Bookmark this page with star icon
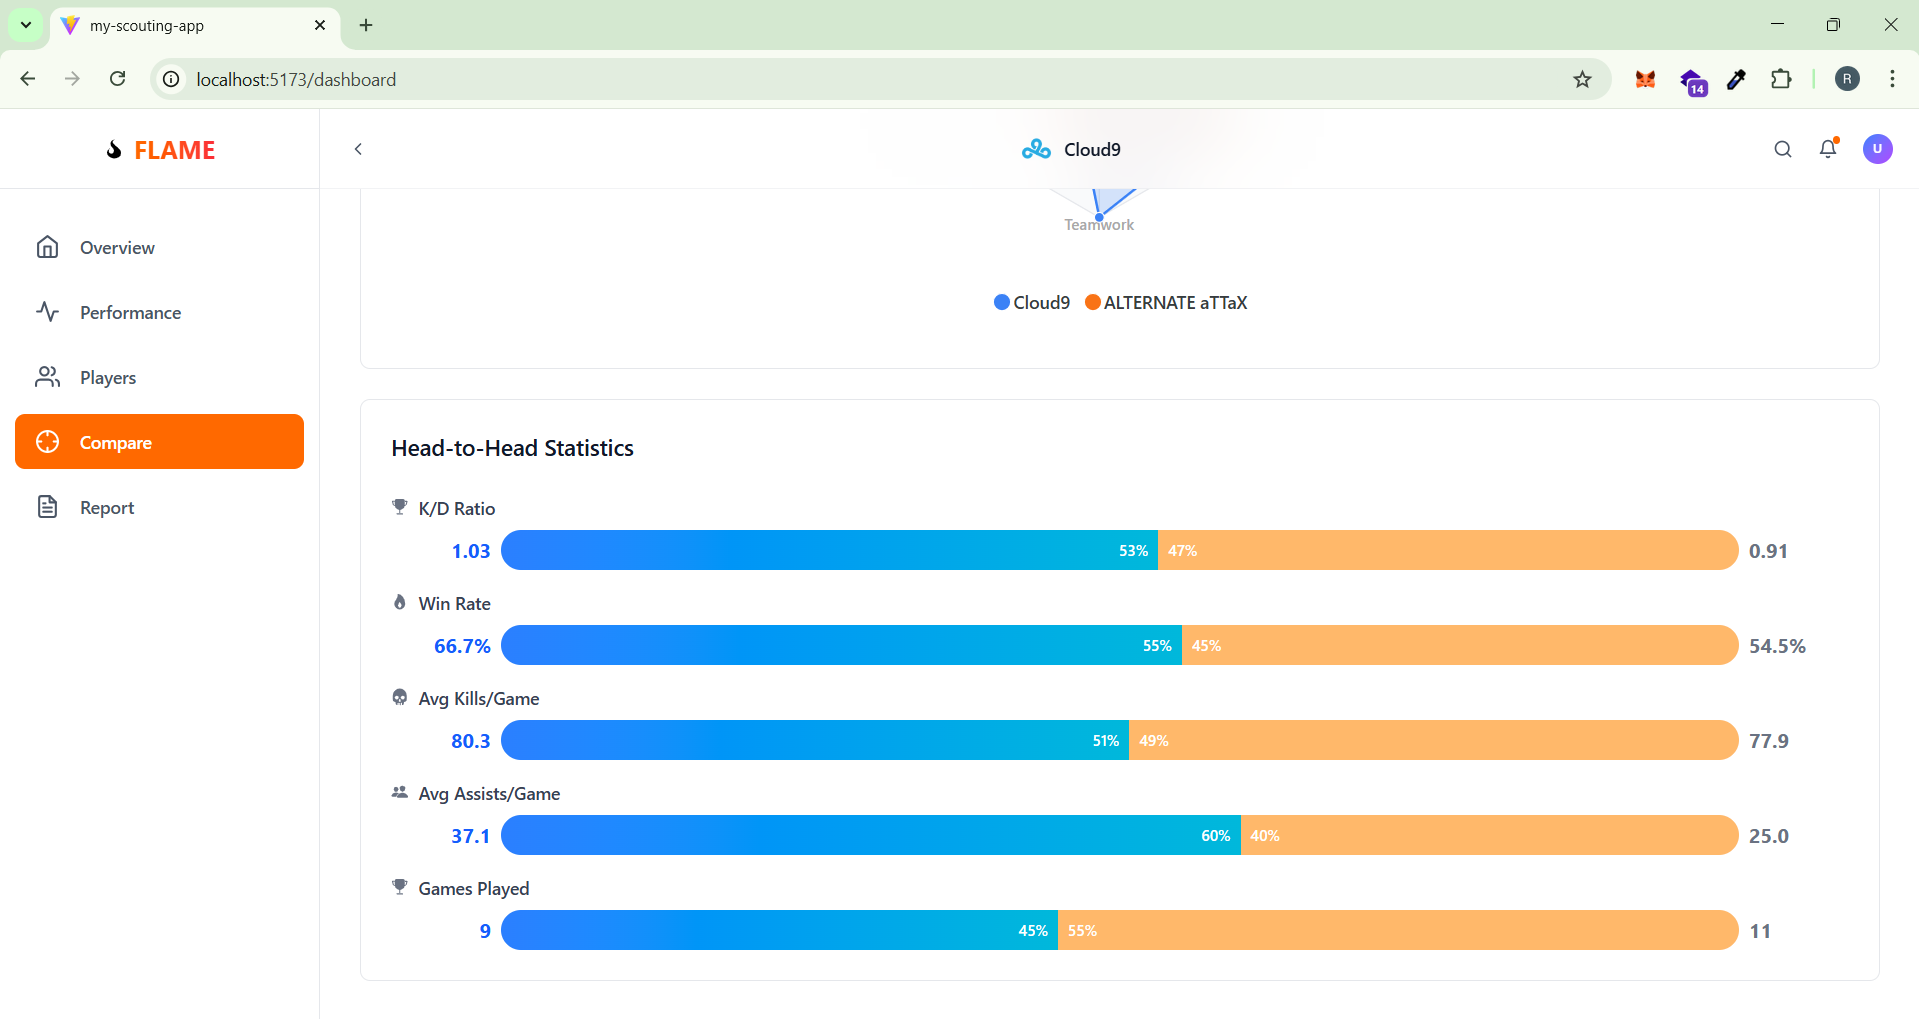Screen dimensions: 1919x1019 [x=1582, y=79]
